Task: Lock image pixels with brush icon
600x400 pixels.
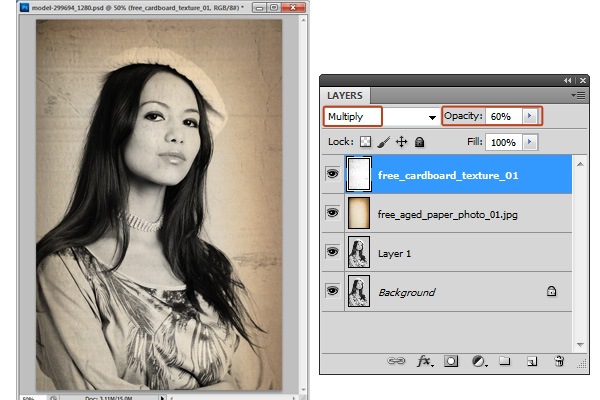Action: click(383, 142)
